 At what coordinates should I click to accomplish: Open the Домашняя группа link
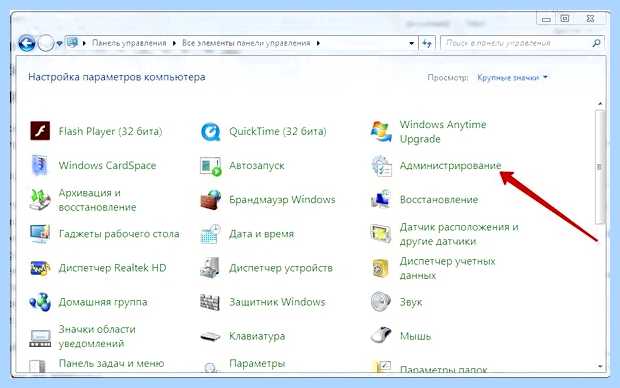(x=103, y=302)
